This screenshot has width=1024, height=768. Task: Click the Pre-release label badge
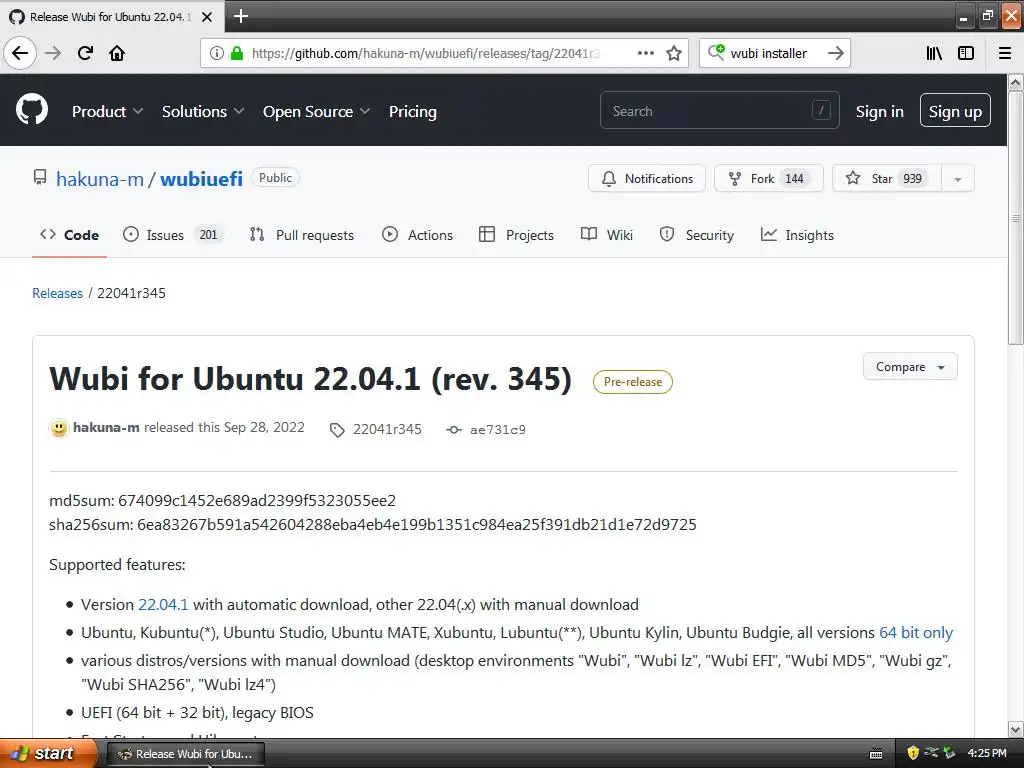pyautogui.click(x=633, y=382)
